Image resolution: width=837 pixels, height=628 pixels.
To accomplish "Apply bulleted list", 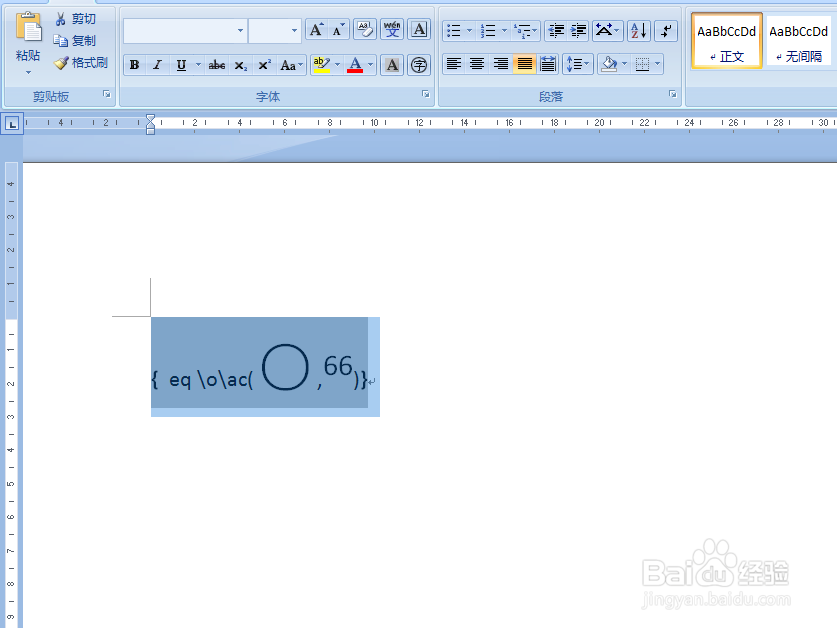I will [454, 30].
